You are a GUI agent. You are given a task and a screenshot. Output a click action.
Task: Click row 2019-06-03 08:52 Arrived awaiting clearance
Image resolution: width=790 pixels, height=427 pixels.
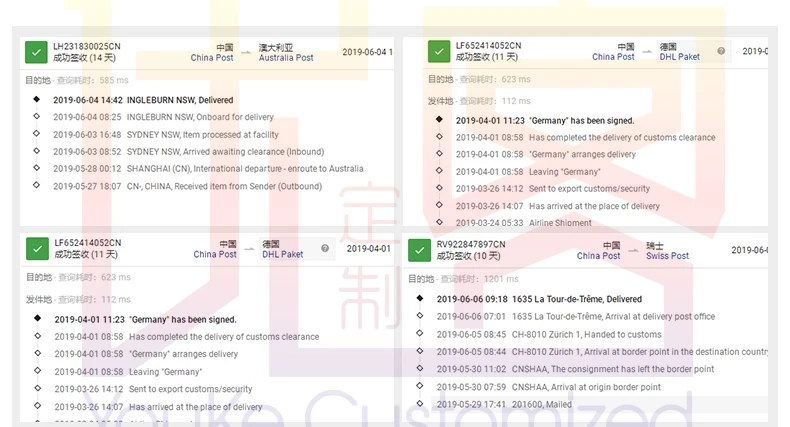(188, 152)
